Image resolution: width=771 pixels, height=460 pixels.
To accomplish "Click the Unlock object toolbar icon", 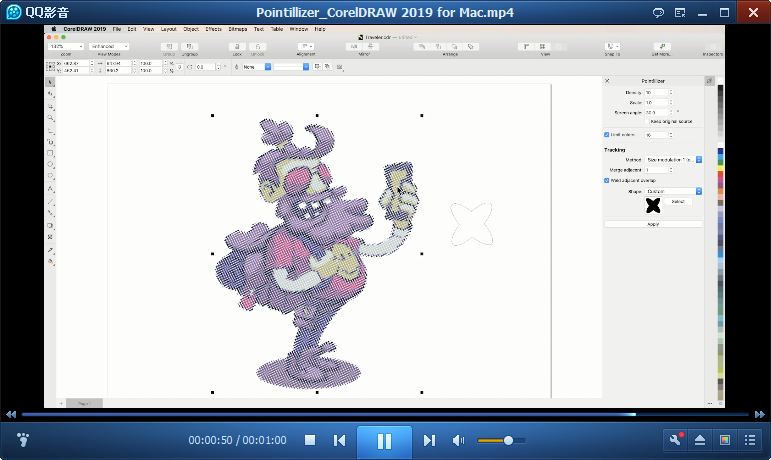I will click(257, 46).
